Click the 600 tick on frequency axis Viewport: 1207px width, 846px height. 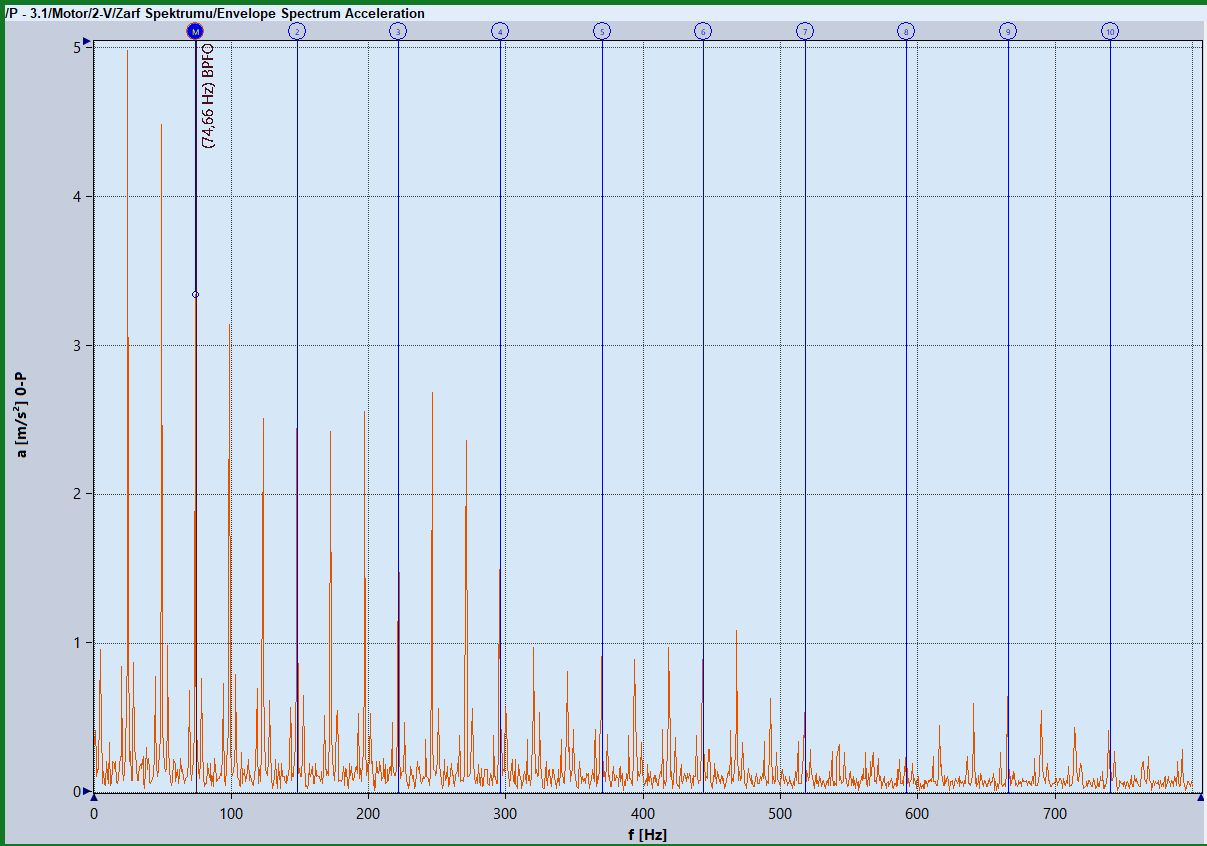(918, 814)
